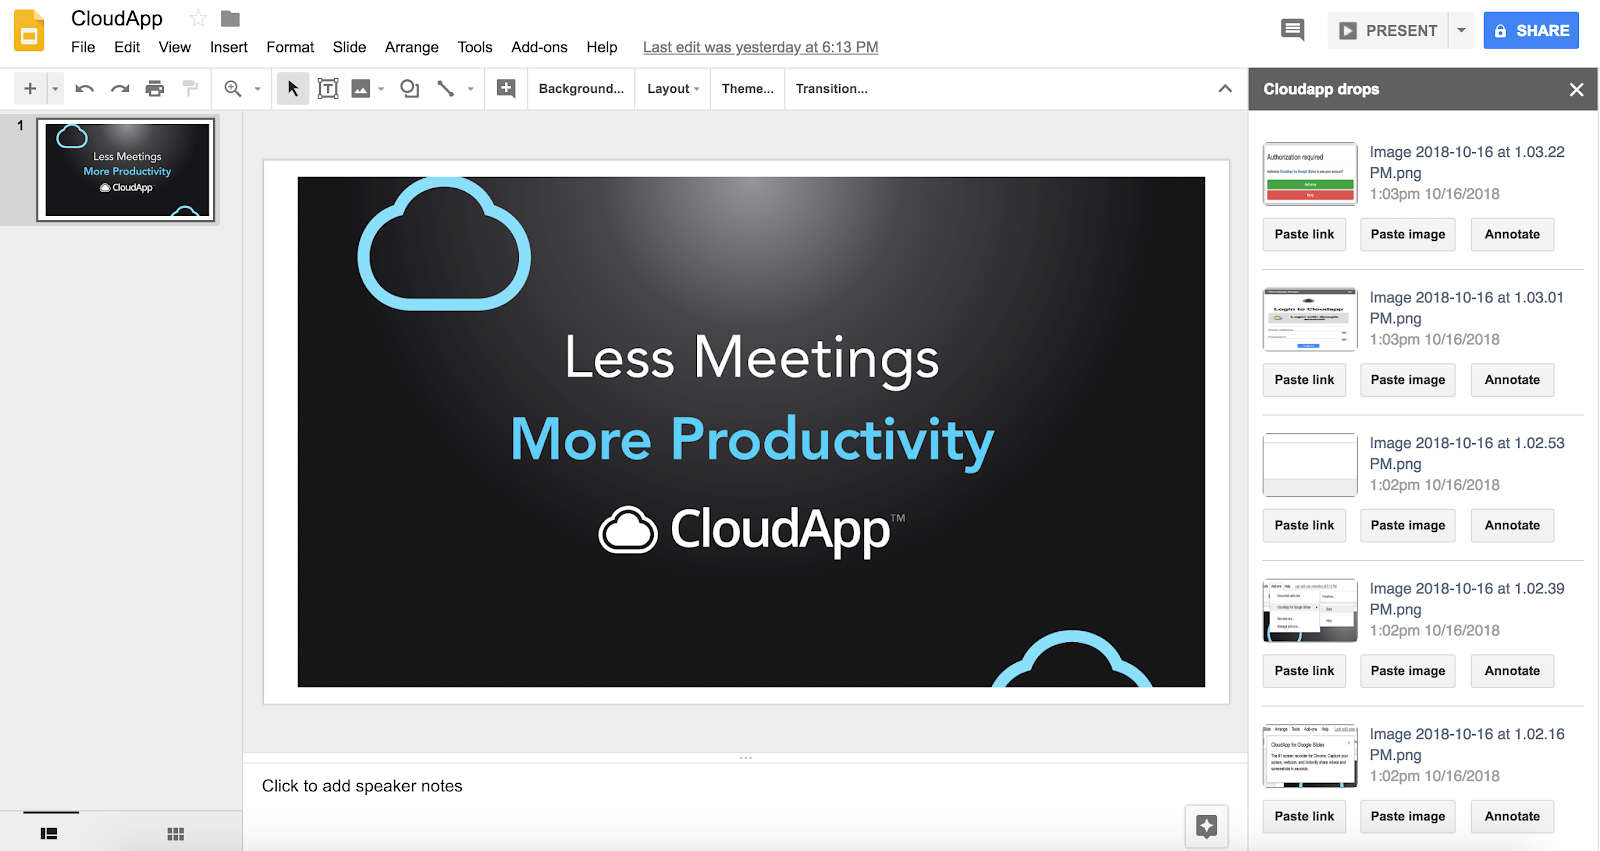Open the Background... option
Screen dimensions: 1600x851
point(581,89)
